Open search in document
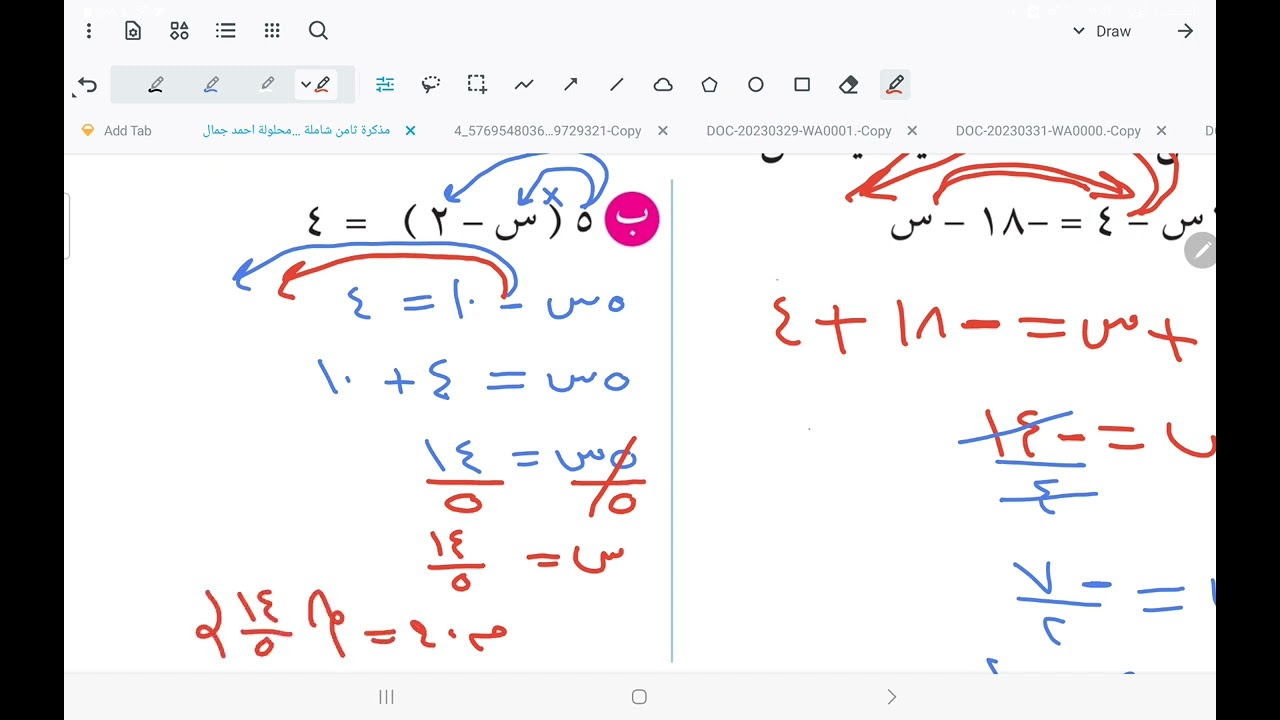This screenshot has width=1280, height=720. click(318, 31)
